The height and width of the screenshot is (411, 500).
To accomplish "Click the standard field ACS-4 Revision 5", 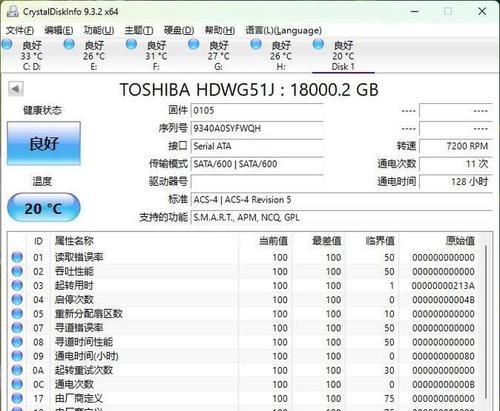I will coord(342,200).
